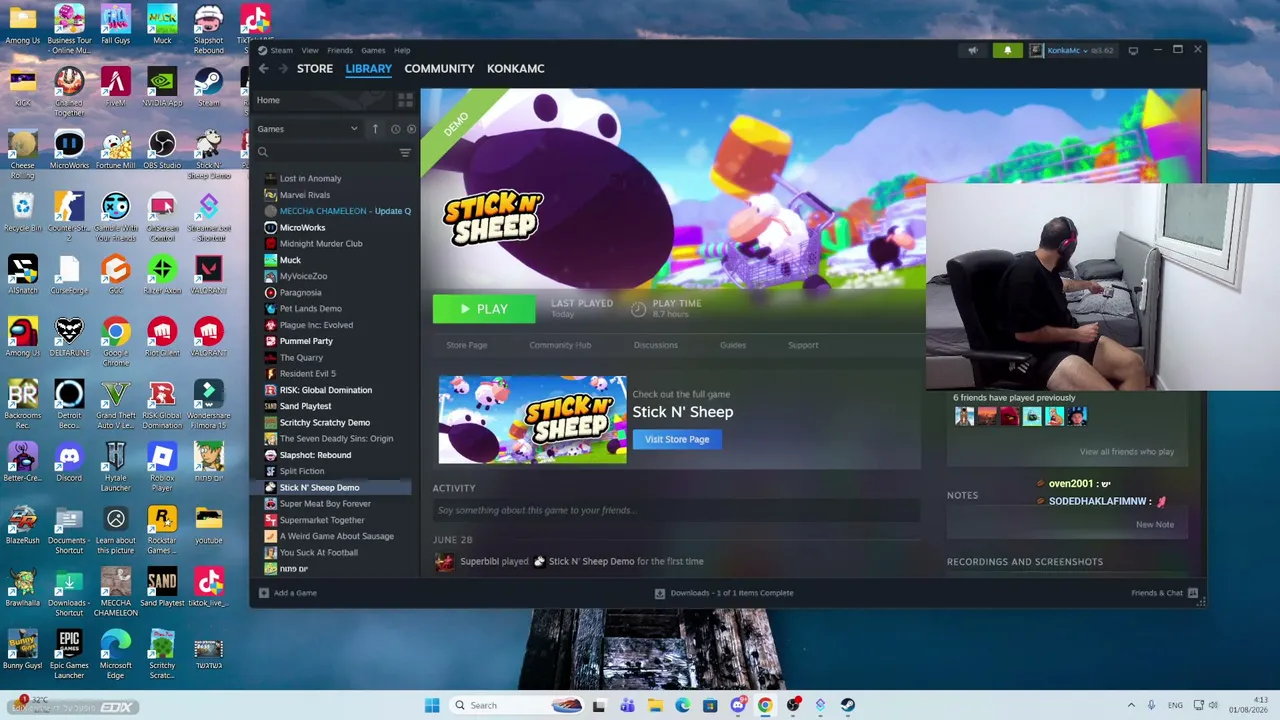Click View all friends who play
This screenshot has height=720, width=1280.
(1127, 452)
